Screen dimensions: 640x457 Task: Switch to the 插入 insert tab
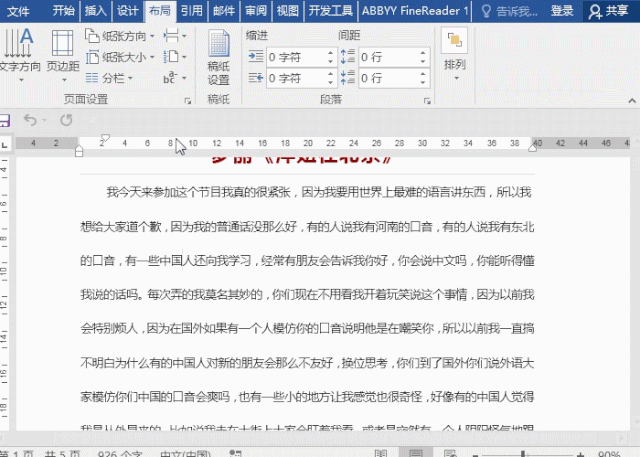pyautogui.click(x=96, y=11)
